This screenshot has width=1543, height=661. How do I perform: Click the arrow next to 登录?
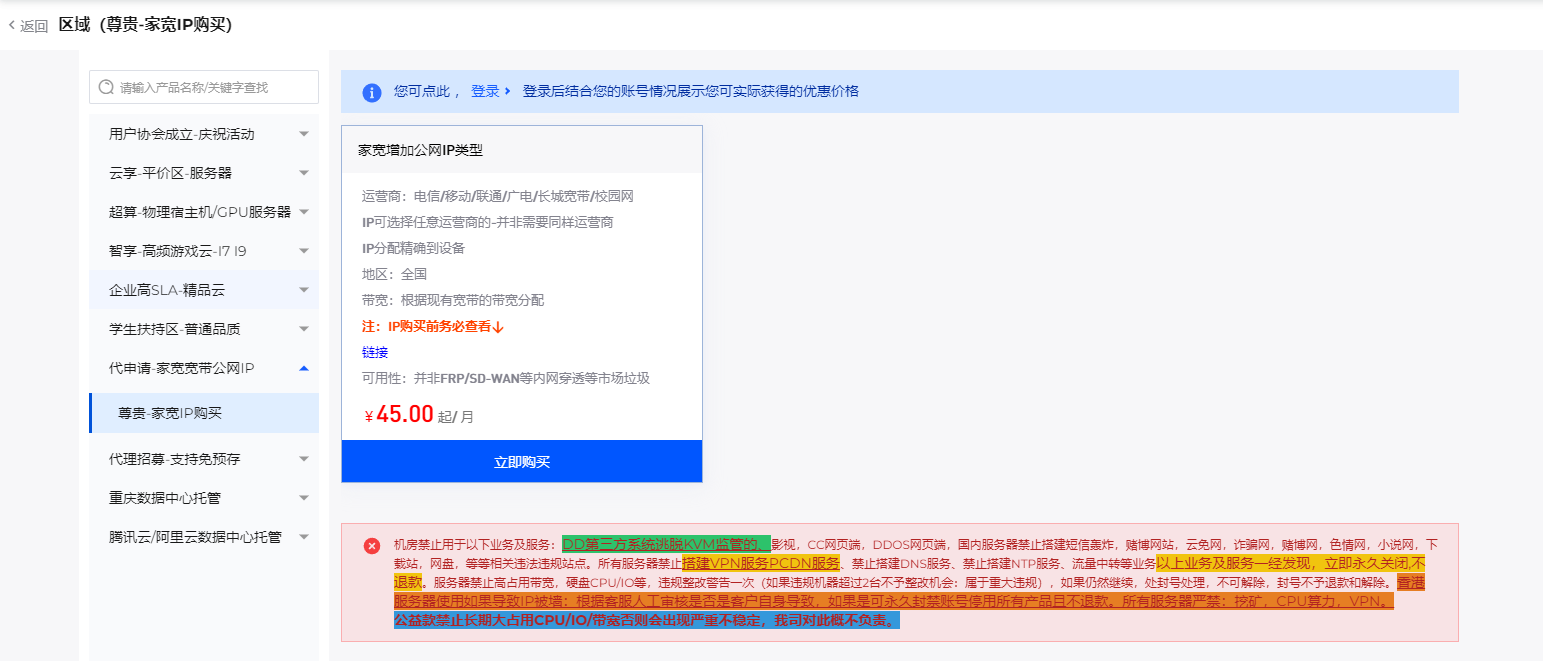click(508, 91)
